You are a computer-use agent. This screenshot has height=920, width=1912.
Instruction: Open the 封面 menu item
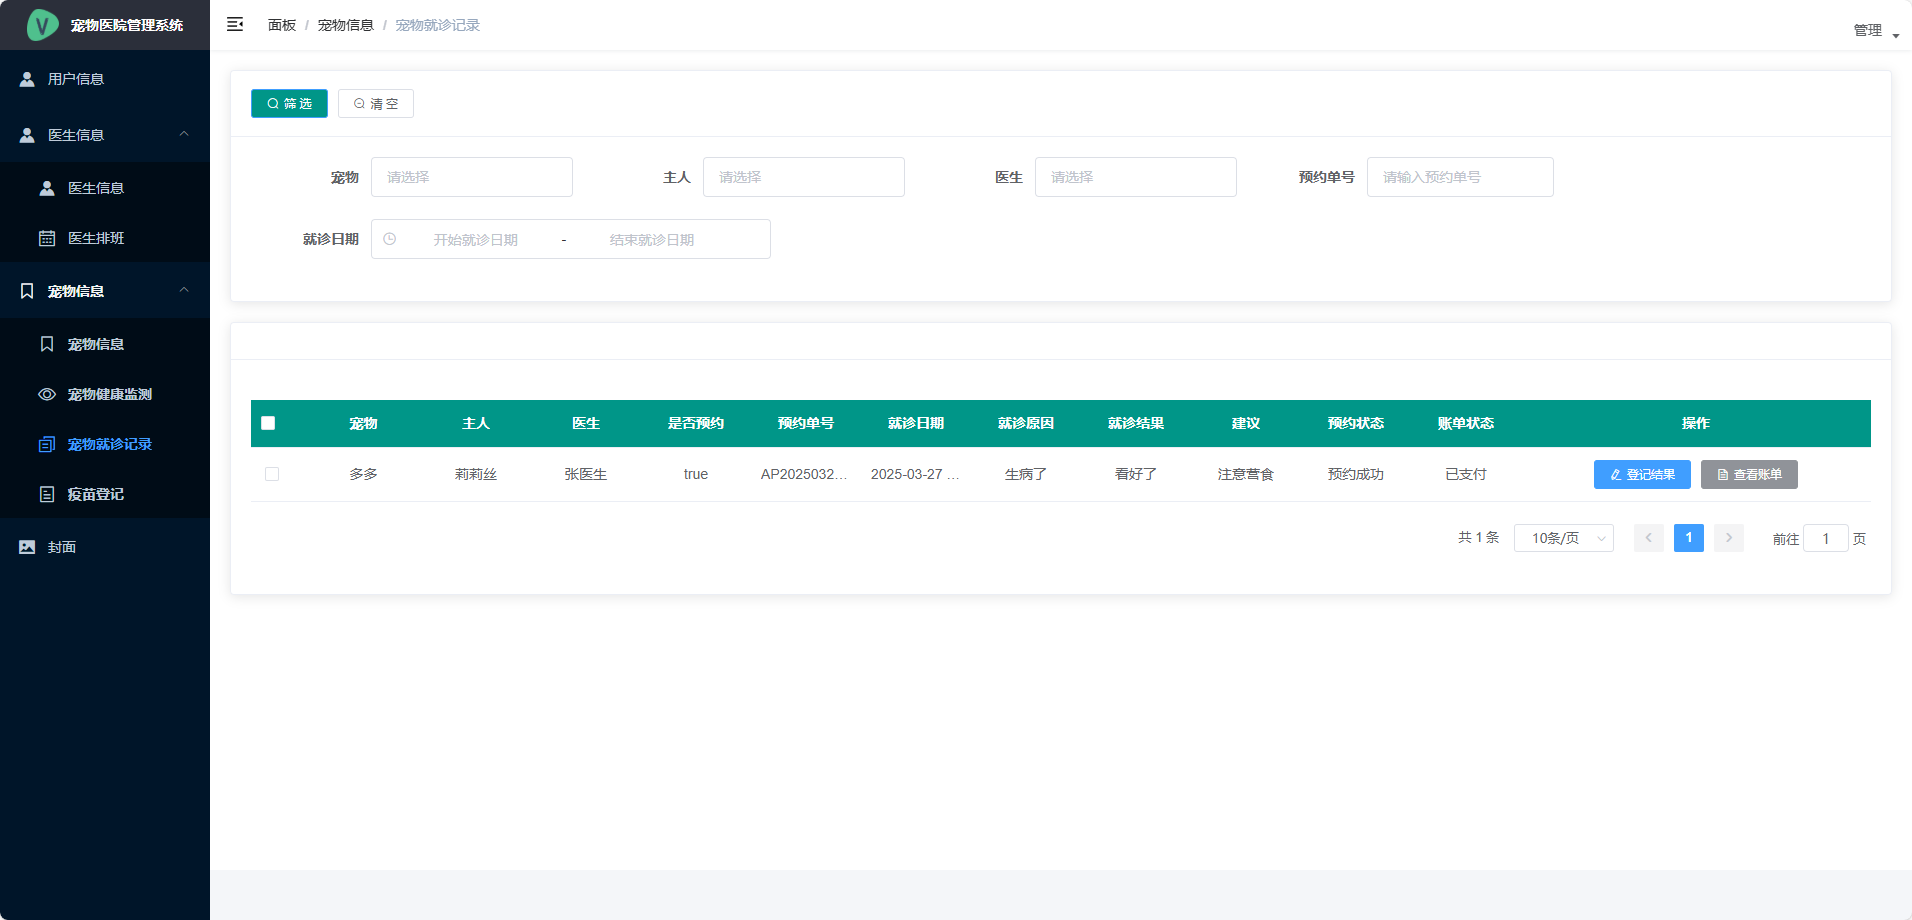[x=105, y=547]
